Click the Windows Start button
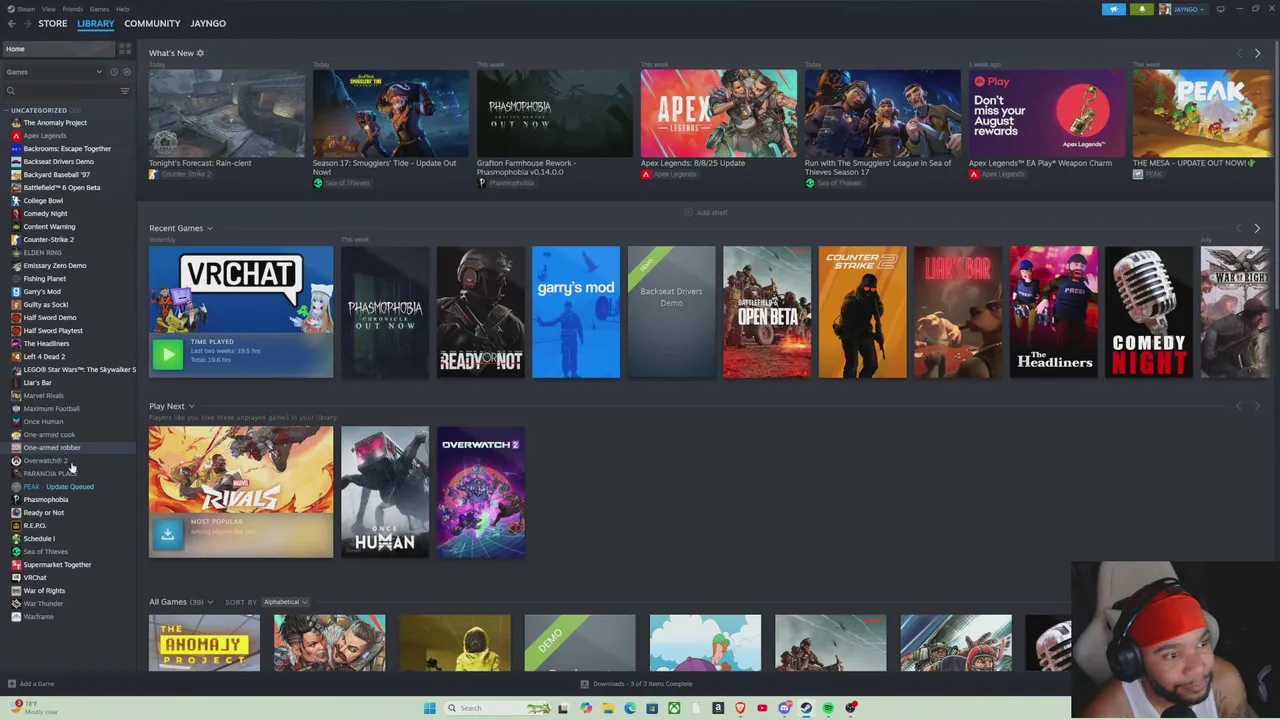The width and height of the screenshot is (1280, 720). 430,708
